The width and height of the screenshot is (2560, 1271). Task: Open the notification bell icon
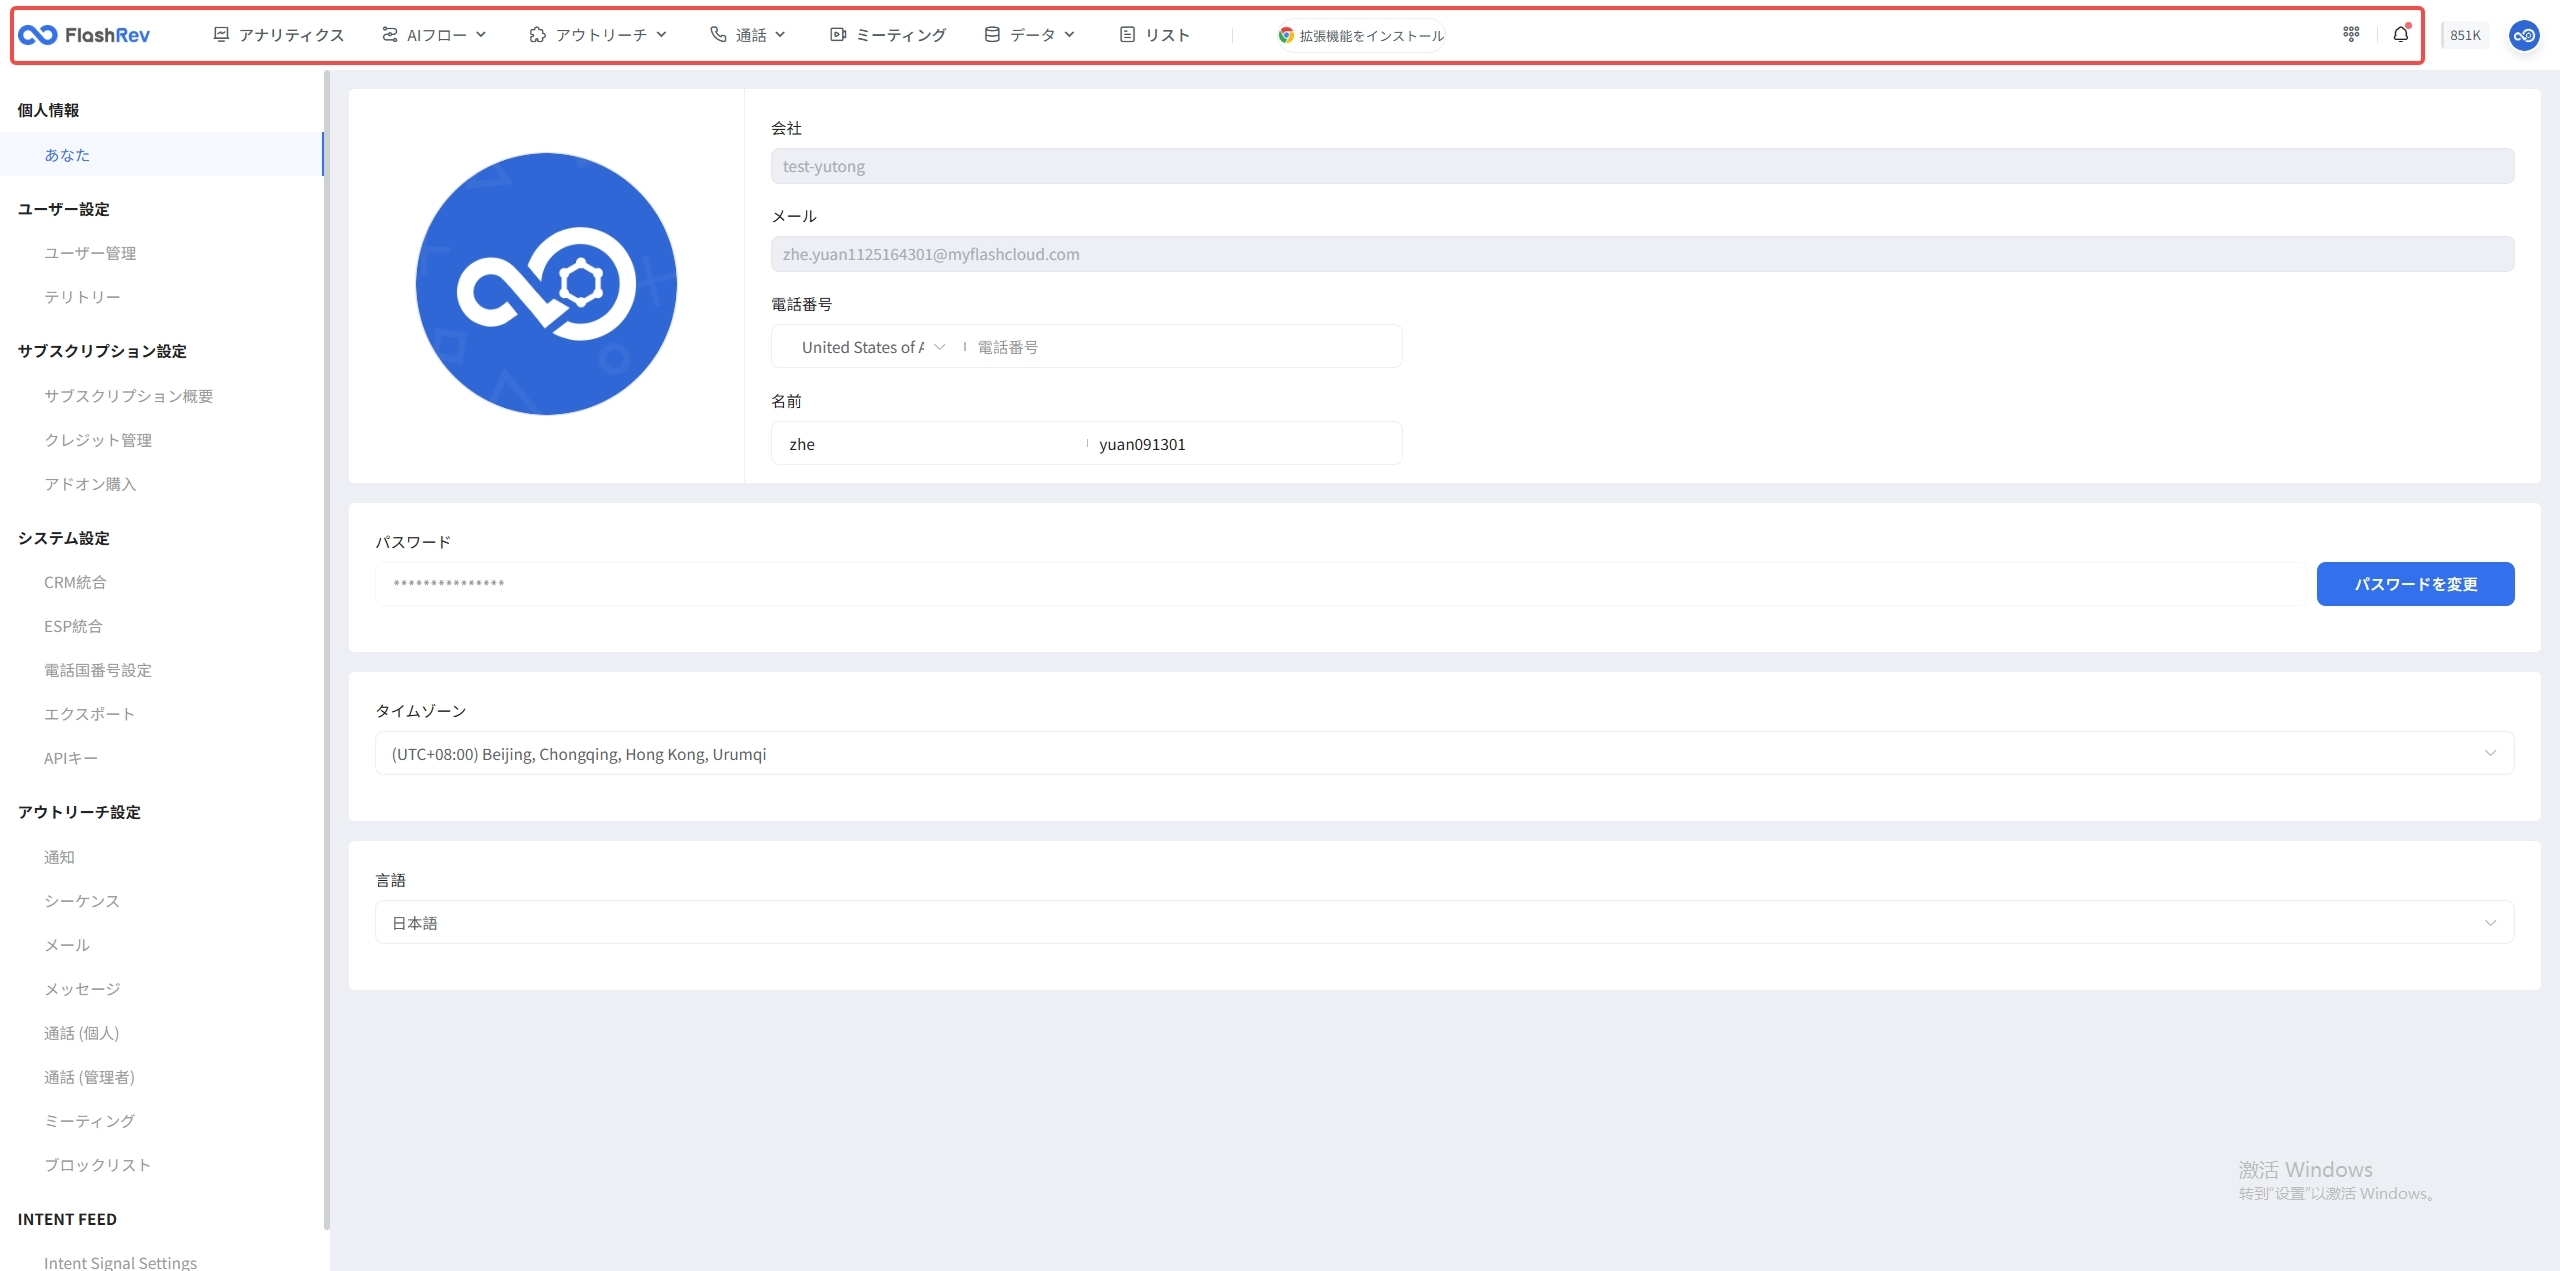pos(2400,35)
